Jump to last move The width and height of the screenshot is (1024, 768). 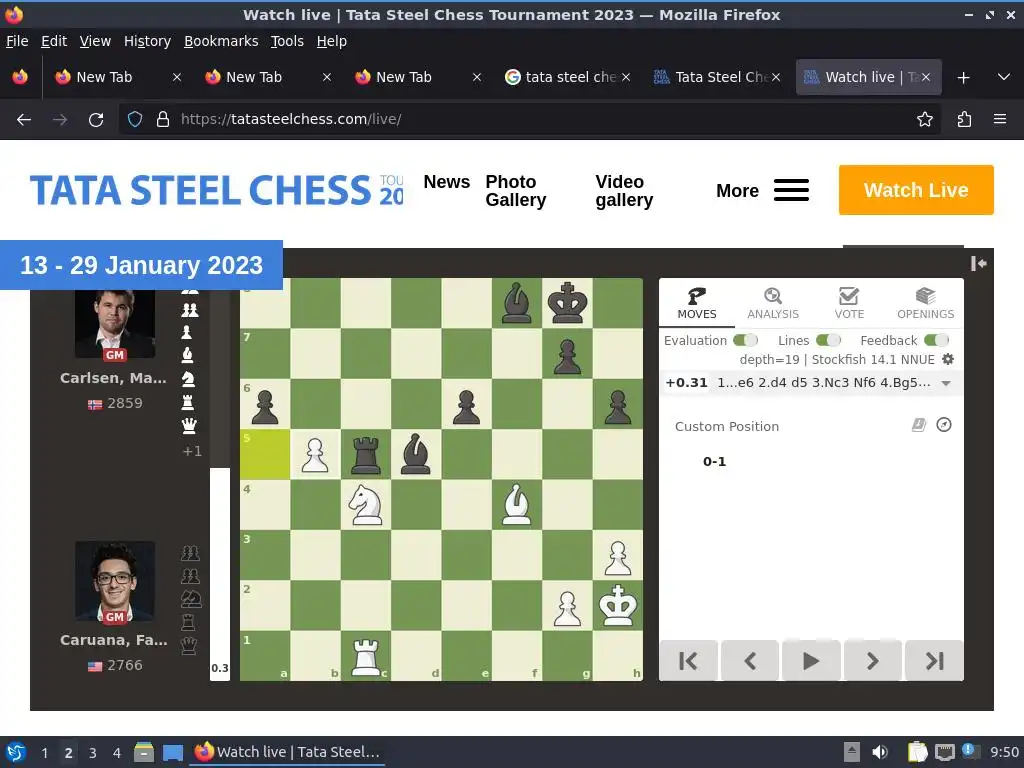click(x=934, y=661)
